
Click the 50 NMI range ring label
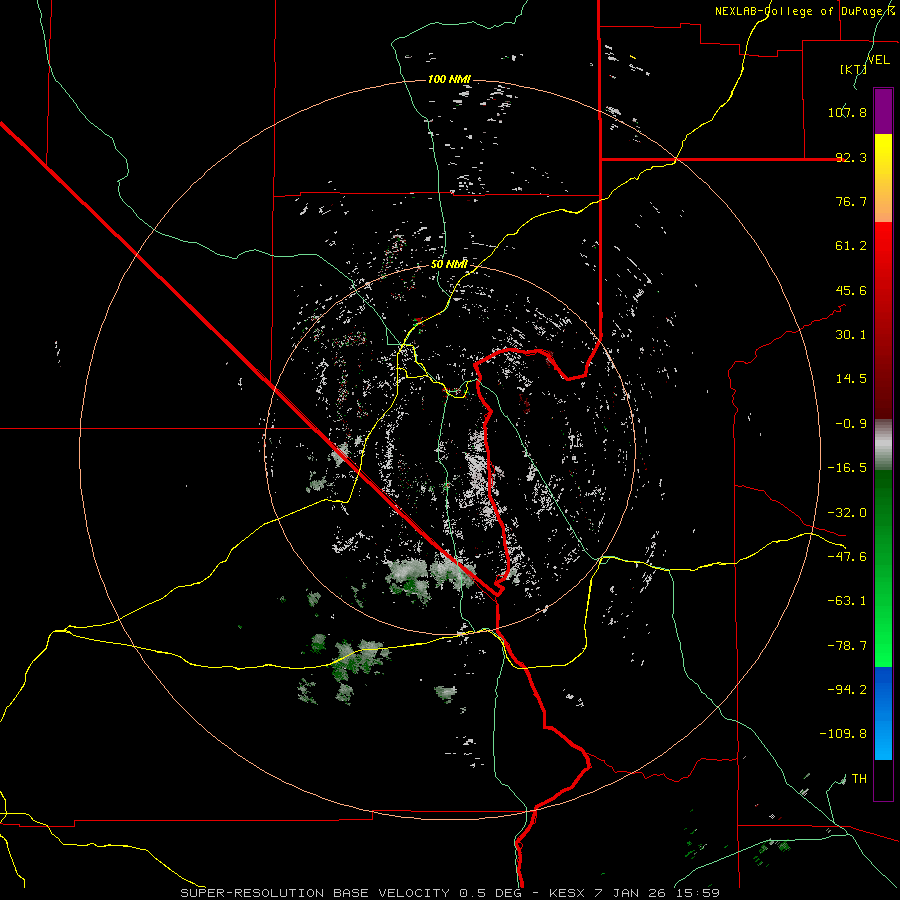pyautogui.click(x=449, y=264)
